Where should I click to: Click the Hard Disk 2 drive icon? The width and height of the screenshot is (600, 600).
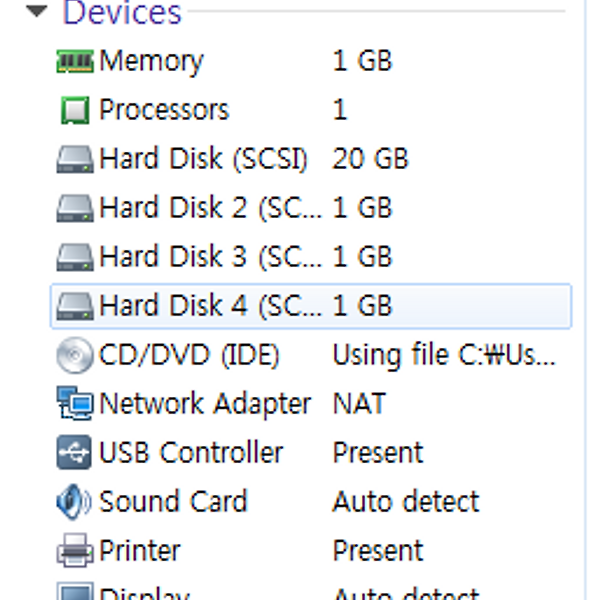click(75, 208)
